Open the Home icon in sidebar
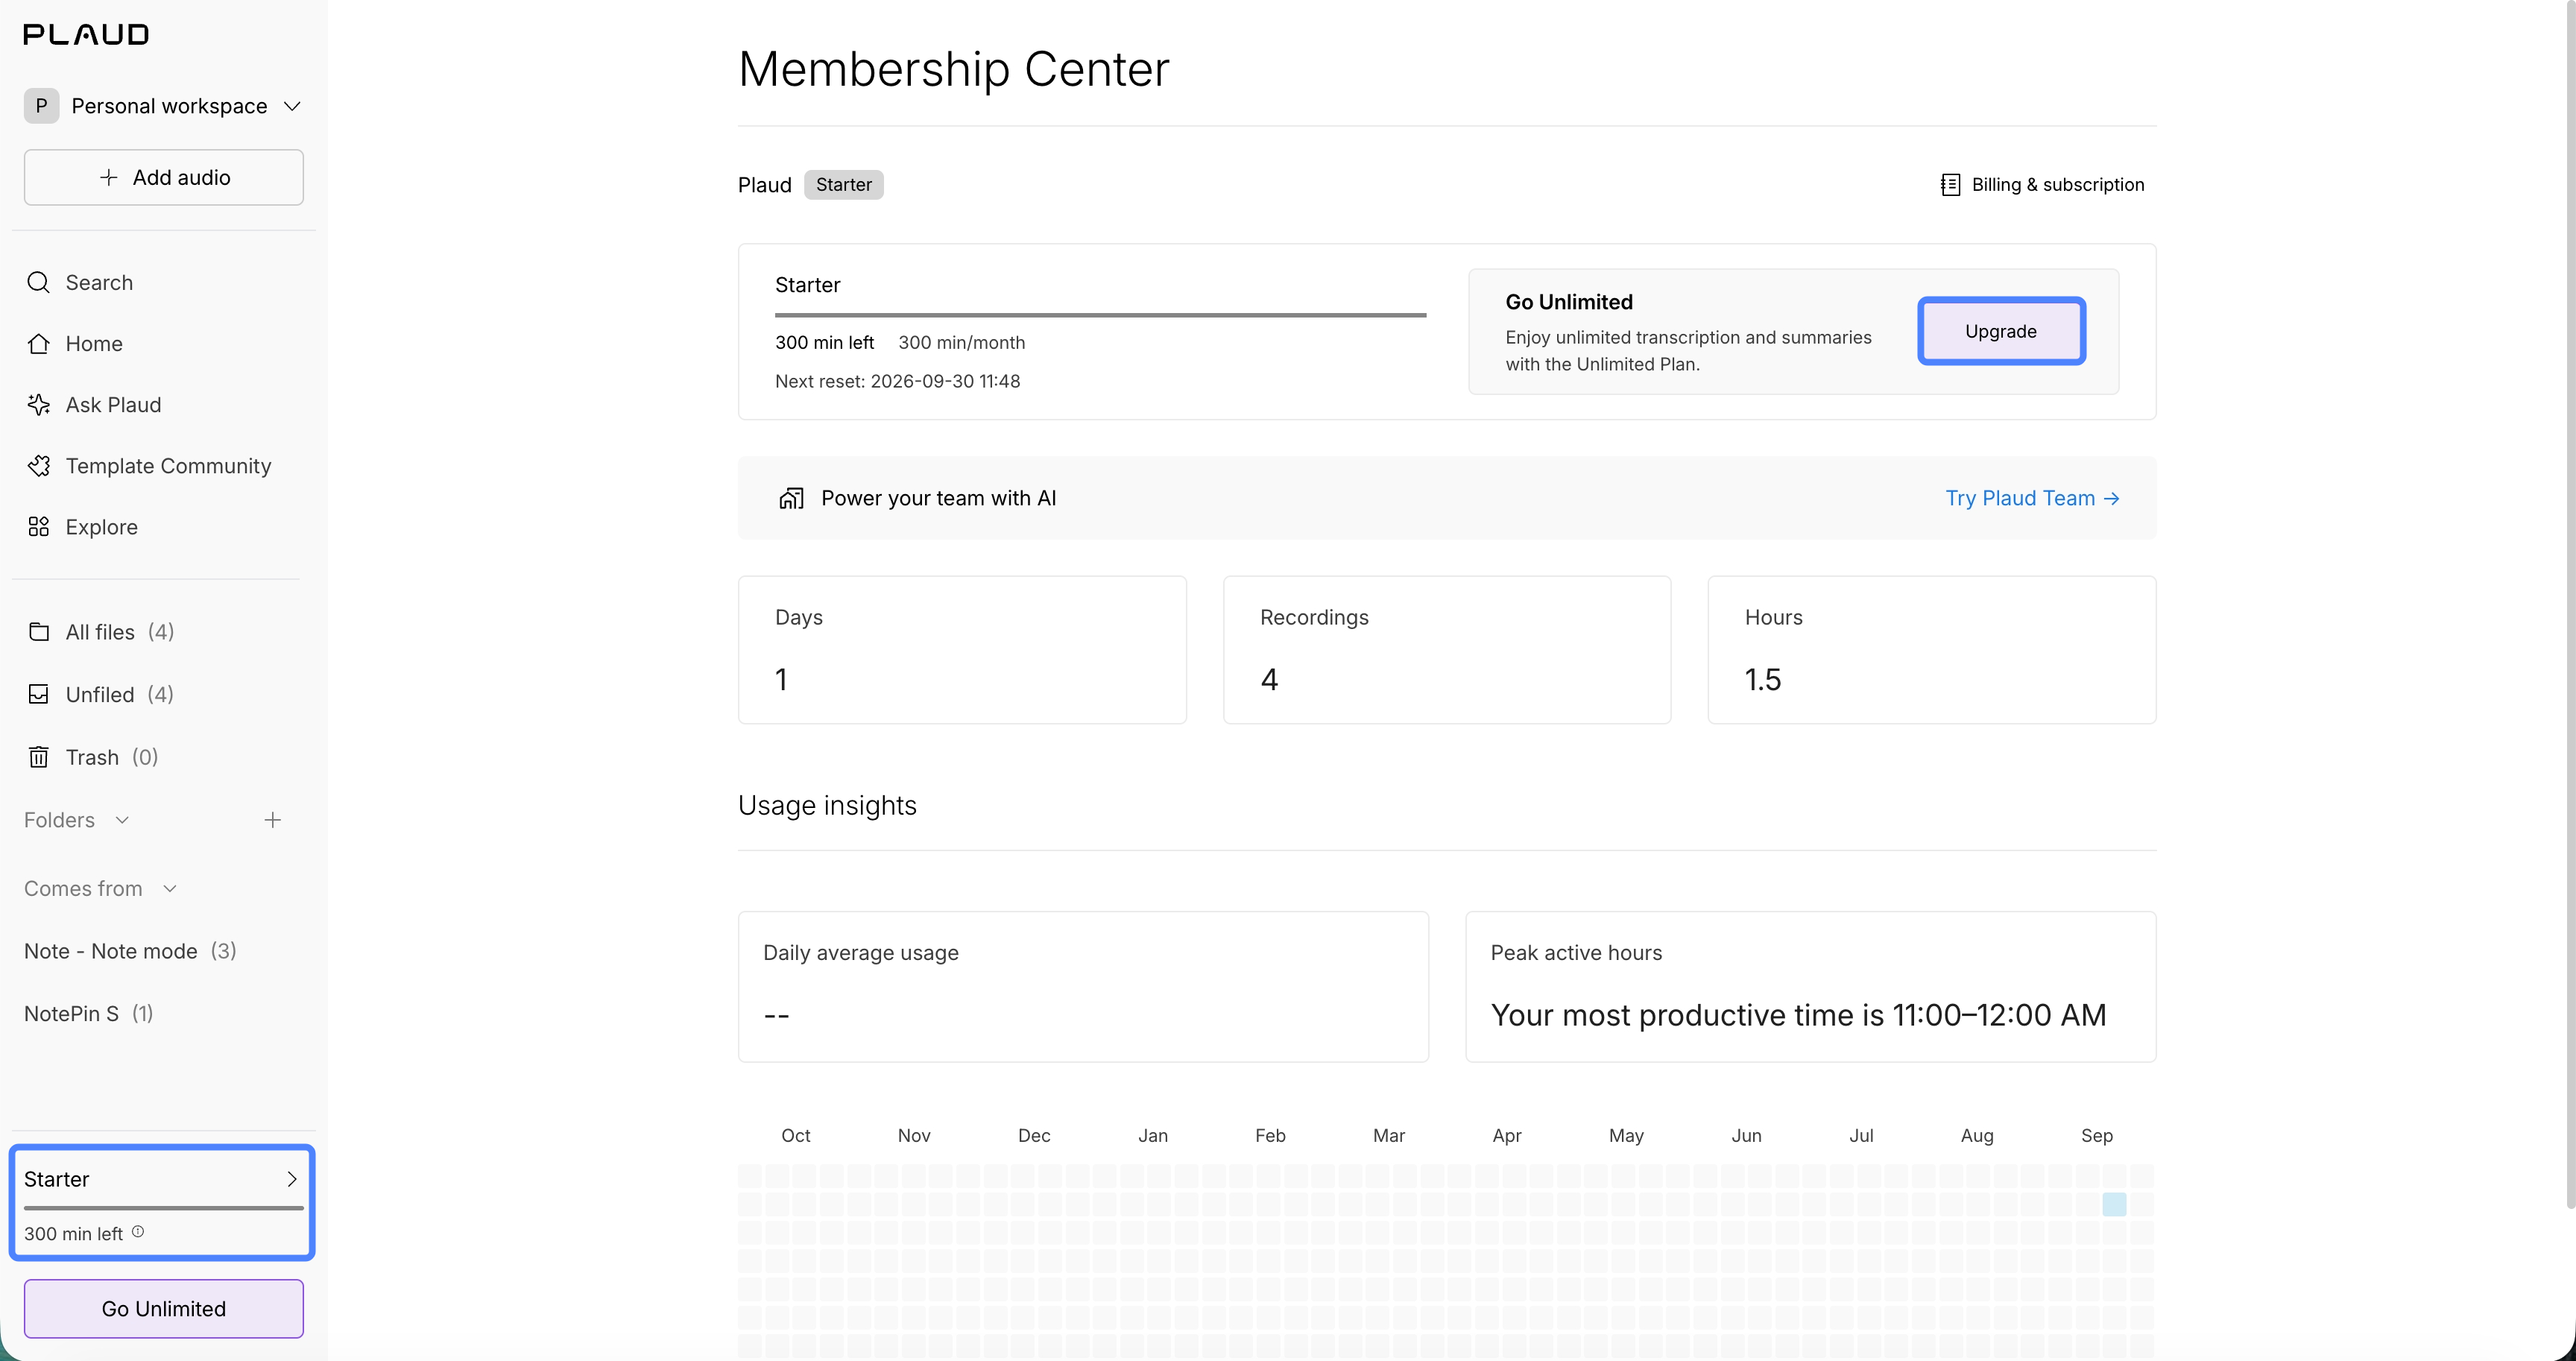 pos(38,344)
